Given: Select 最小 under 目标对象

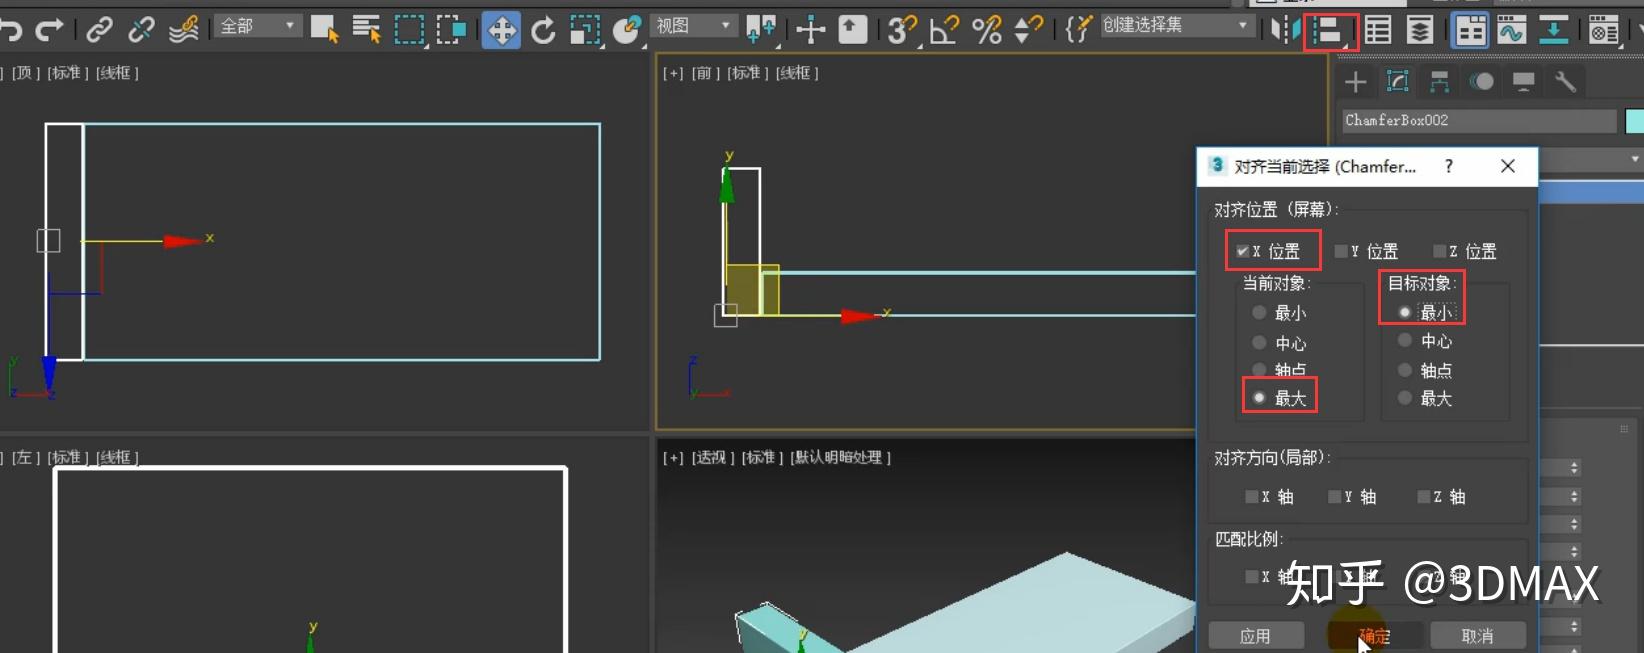Looking at the screenshot, I should 1405,312.
